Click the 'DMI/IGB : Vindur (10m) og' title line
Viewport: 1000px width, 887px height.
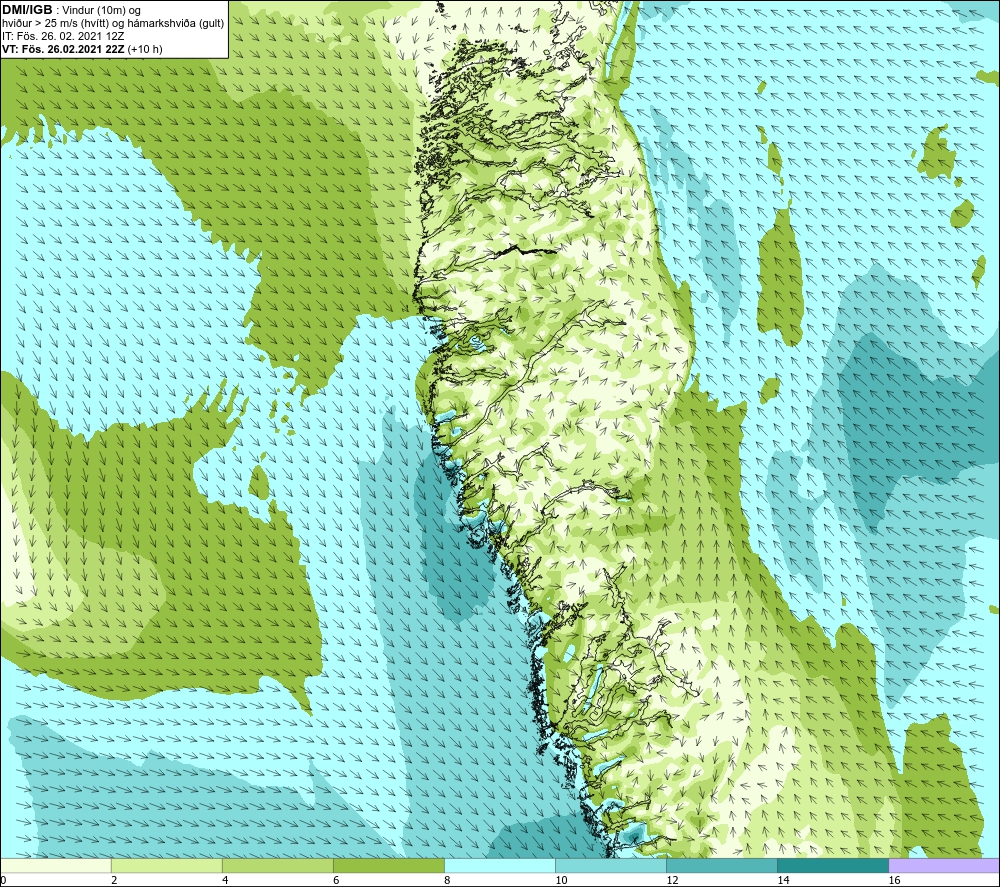tap(71, 10)
